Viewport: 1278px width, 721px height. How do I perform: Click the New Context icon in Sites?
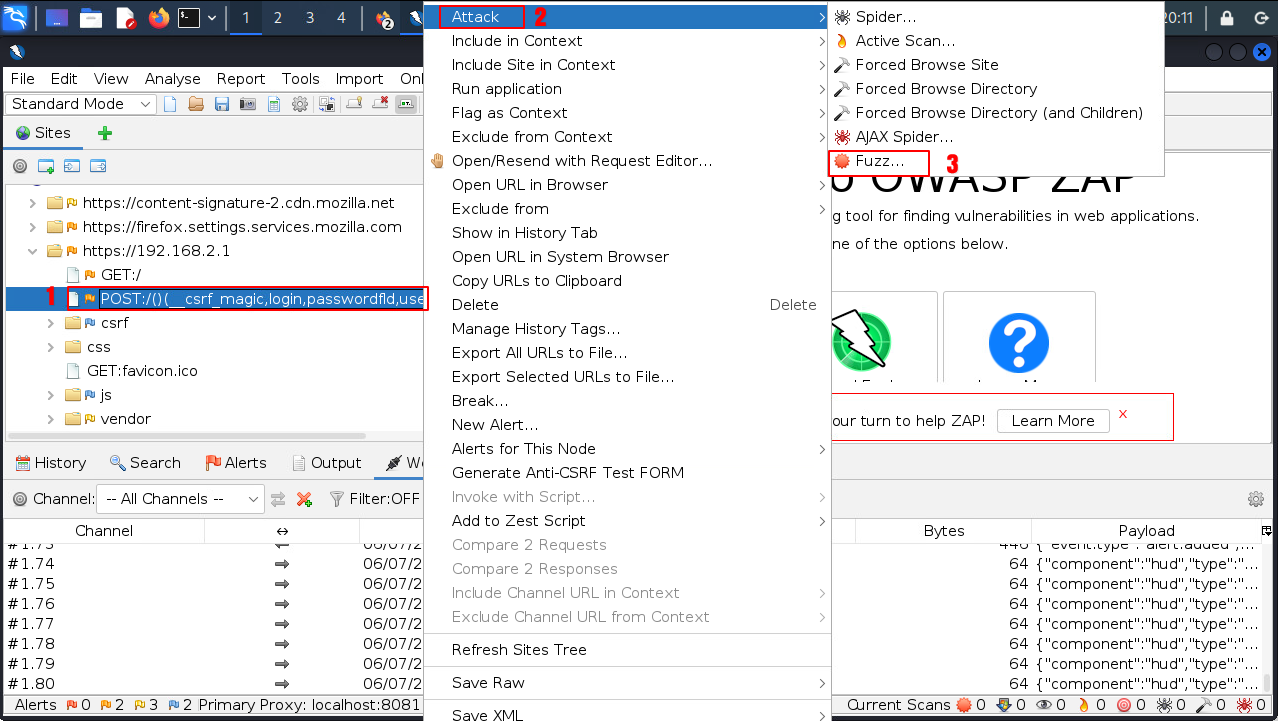tap(46, 166)
